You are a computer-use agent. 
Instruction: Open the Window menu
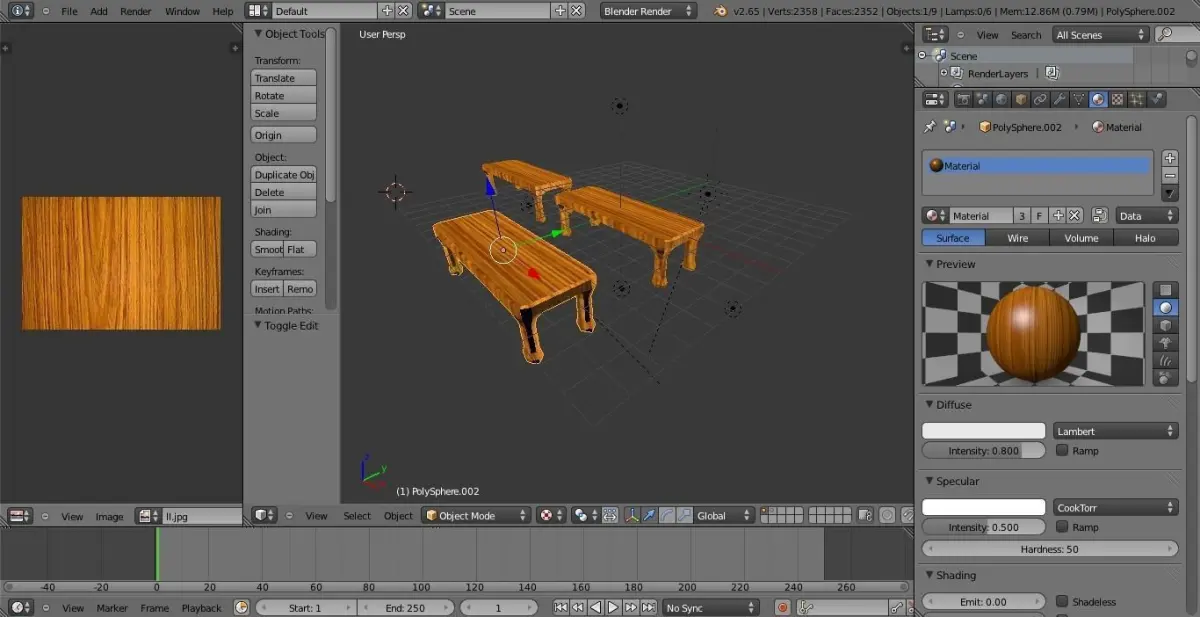pos(182,11)
